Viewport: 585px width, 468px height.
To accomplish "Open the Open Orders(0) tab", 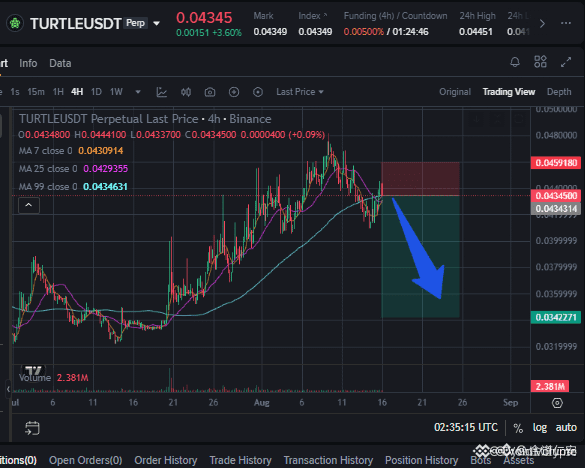I will coord(85,460).
